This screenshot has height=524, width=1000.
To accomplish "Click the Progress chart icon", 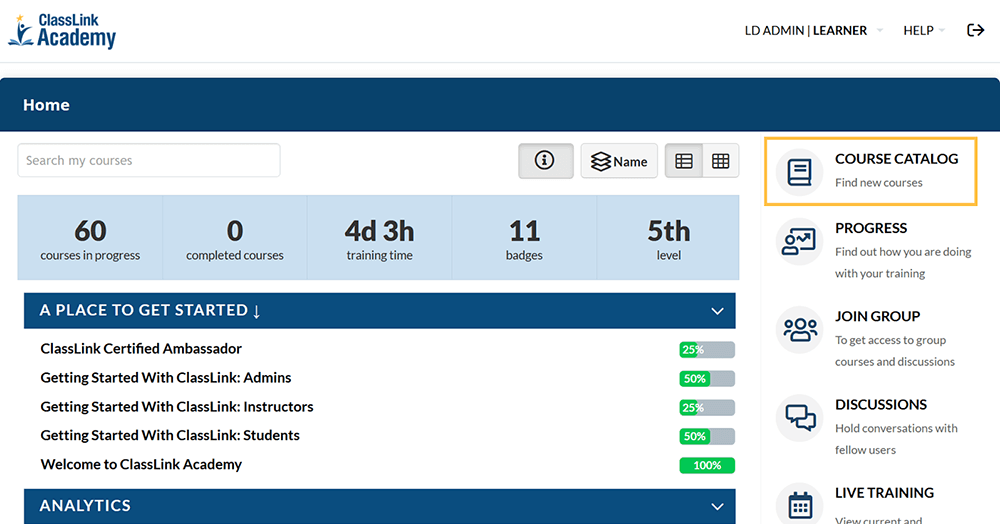I will click(x=799, y=242).
